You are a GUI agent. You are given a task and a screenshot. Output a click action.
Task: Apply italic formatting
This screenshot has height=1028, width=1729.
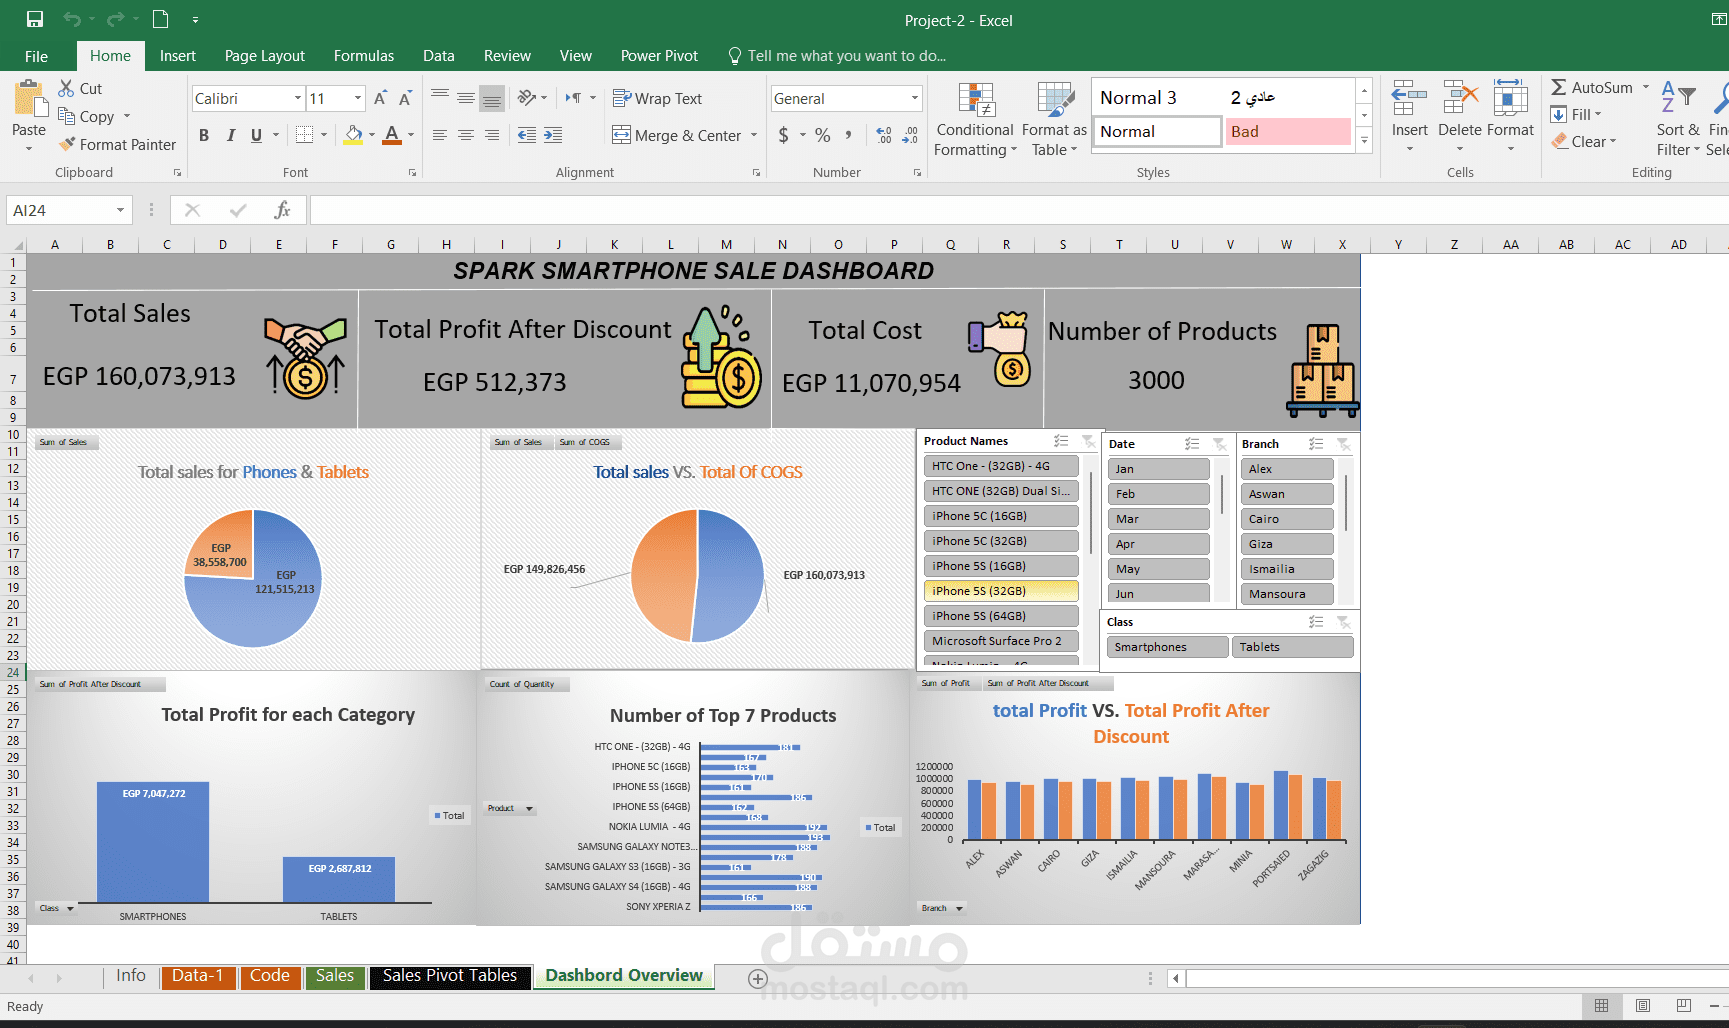click(x=231, y=135)
